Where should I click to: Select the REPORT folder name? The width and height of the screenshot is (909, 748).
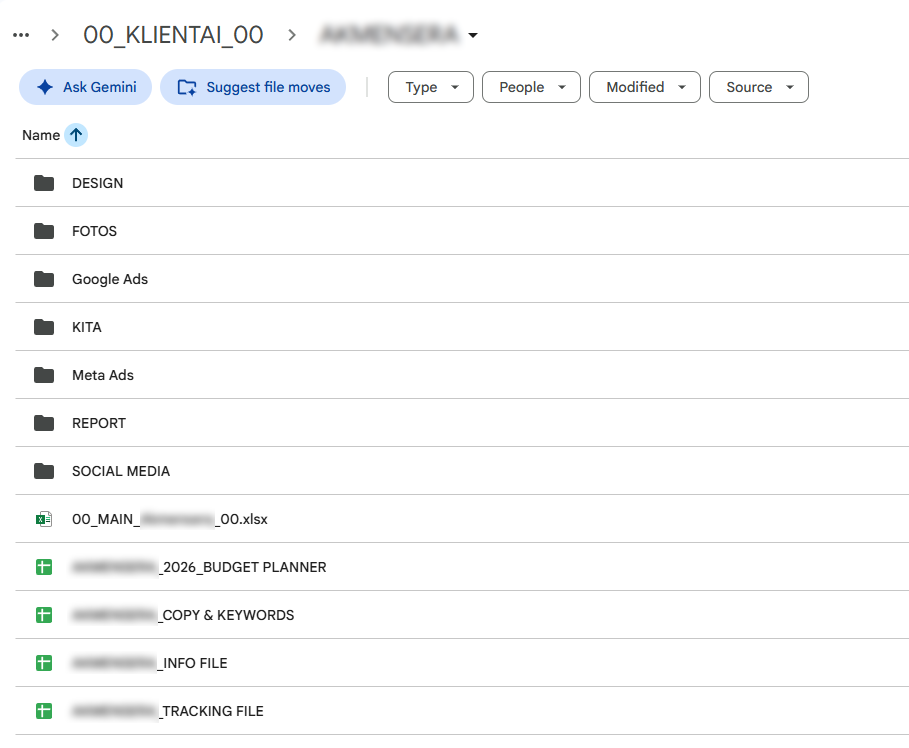click(x=99, y=423)
